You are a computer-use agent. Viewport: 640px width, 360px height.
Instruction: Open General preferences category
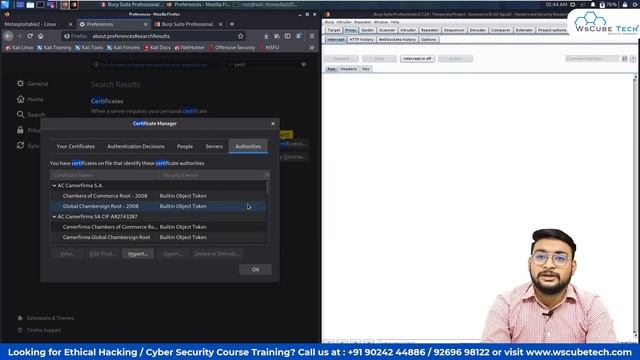click(x=33, y=84)
